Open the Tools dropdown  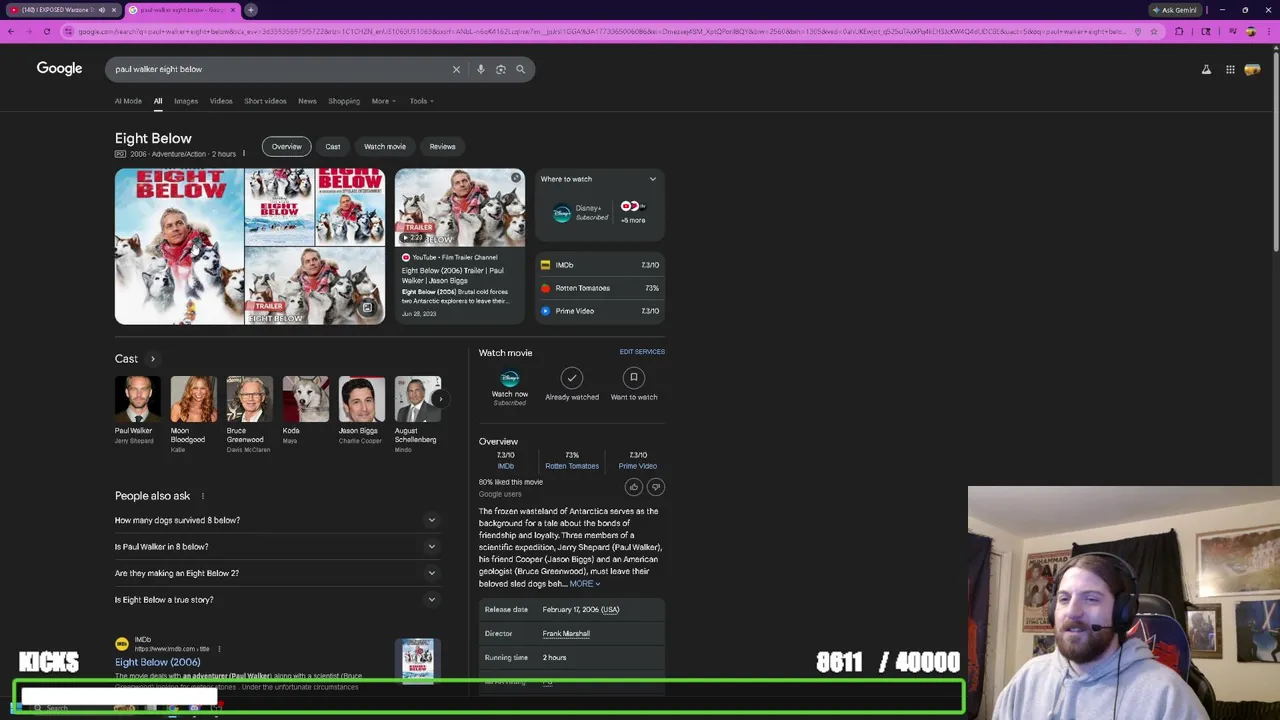pyautogui.click(x=421, y=101)
